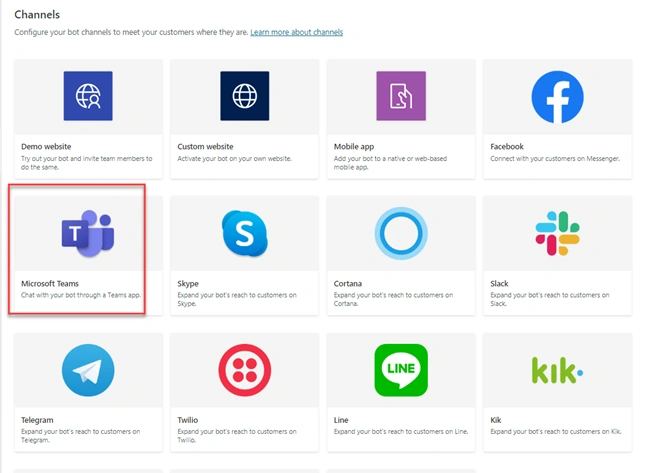650x473 pixels.
Task: Click 'Expand your bot's reach to customers on Kik' text
Action: [x=556, y=432]
